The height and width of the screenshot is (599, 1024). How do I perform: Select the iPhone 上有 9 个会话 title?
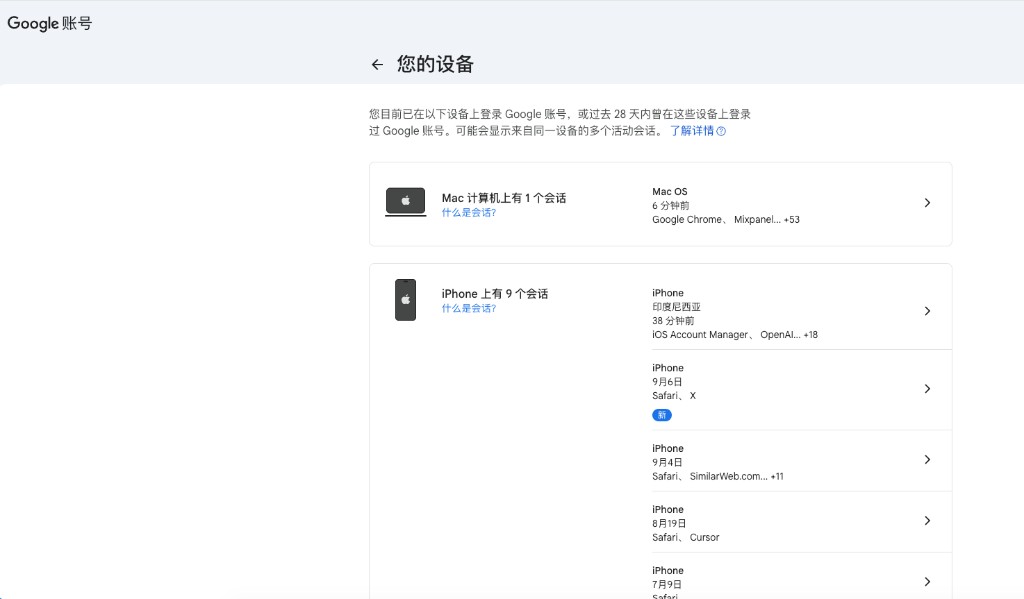pos(494,294)
